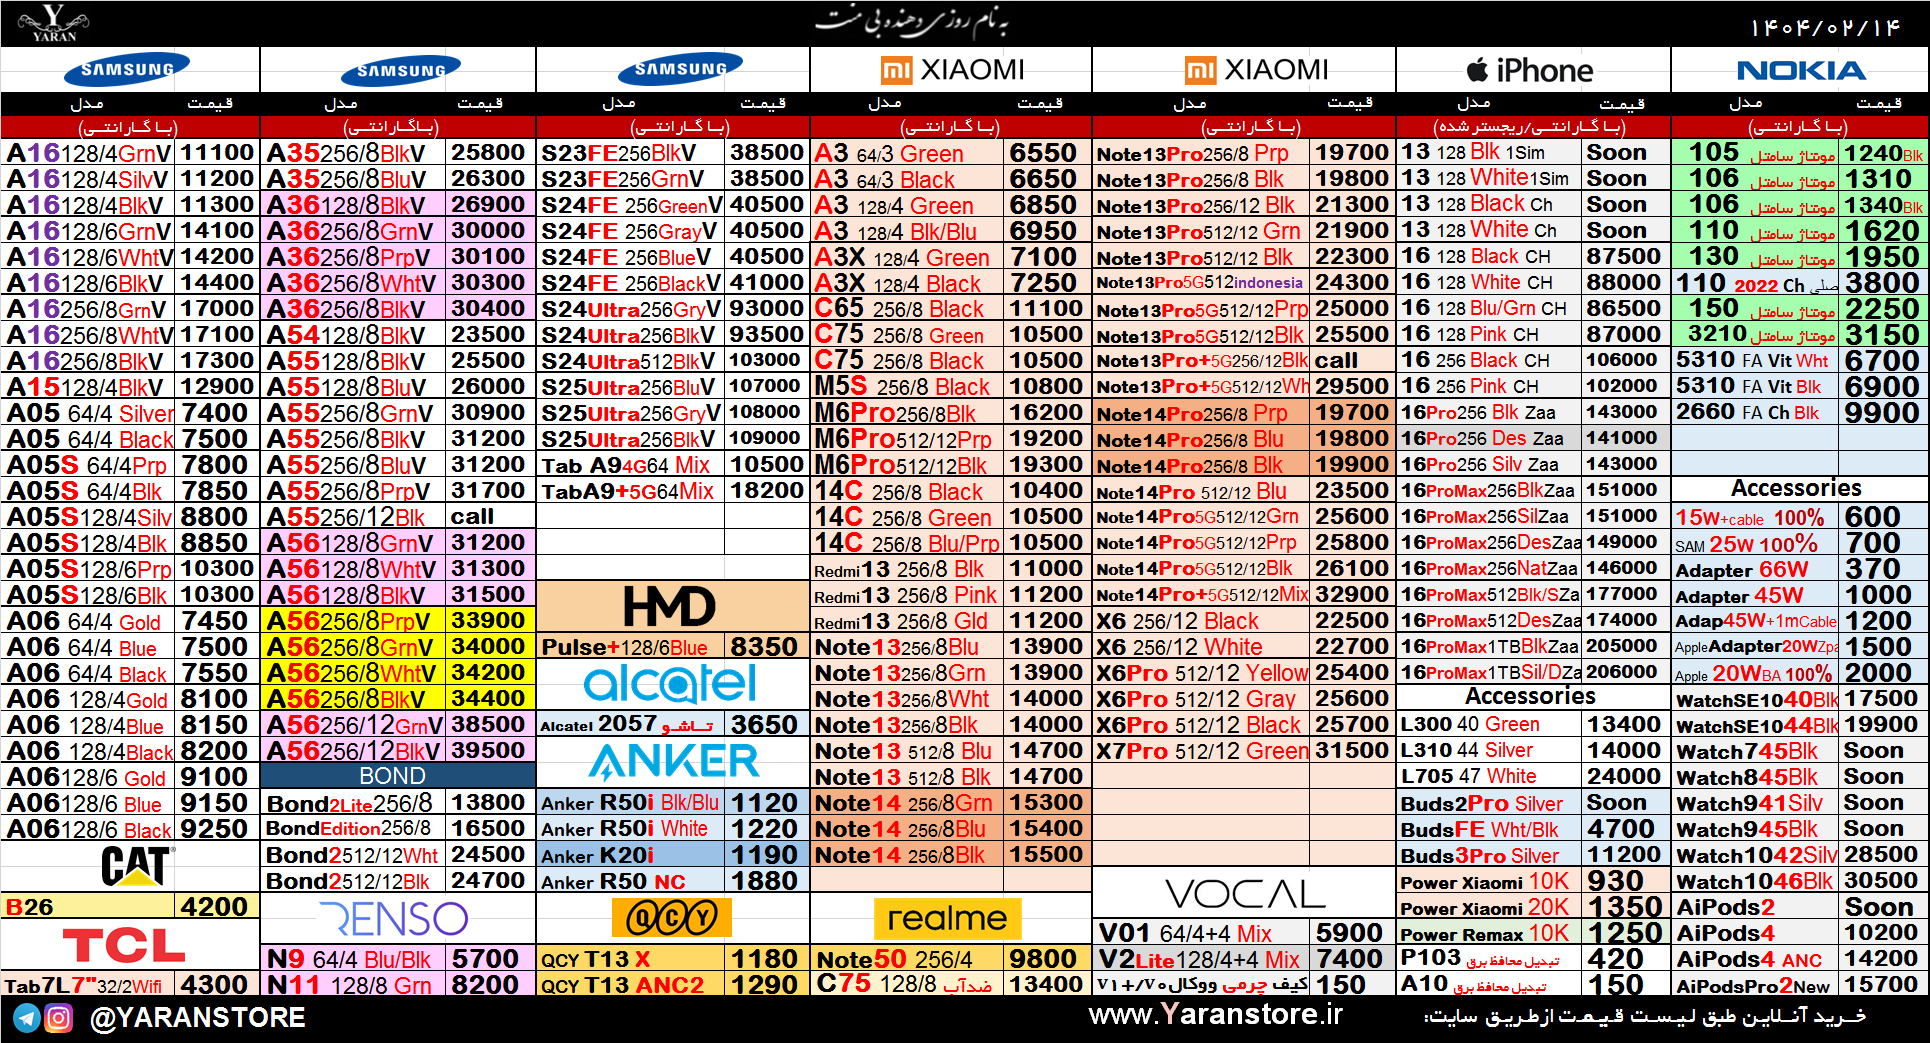Viewport: 1930px width, 1043px height.
Task: Click the Redmi13 256/8 Pink row
Action: tap(950, 594)
